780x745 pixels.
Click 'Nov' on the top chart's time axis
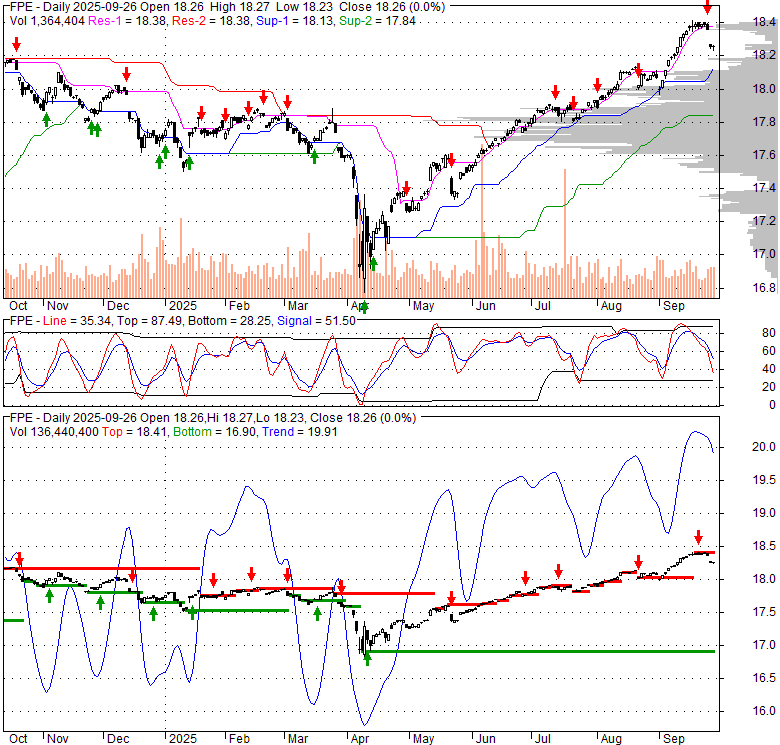pos(58,306)
